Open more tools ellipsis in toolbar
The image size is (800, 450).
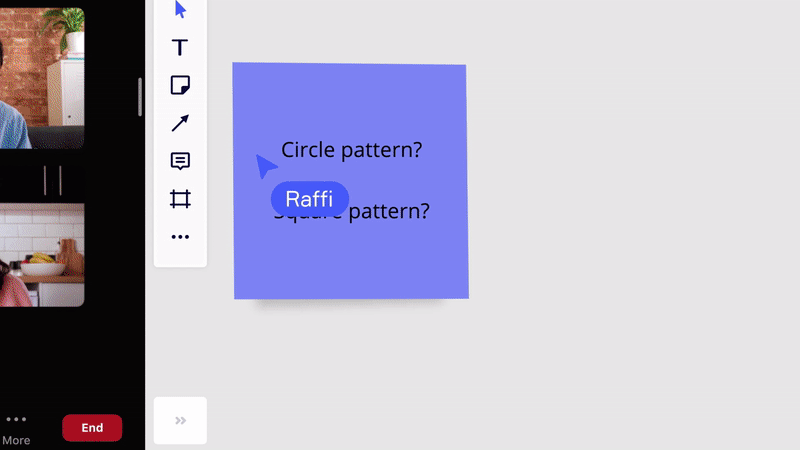tap(180, 237)
